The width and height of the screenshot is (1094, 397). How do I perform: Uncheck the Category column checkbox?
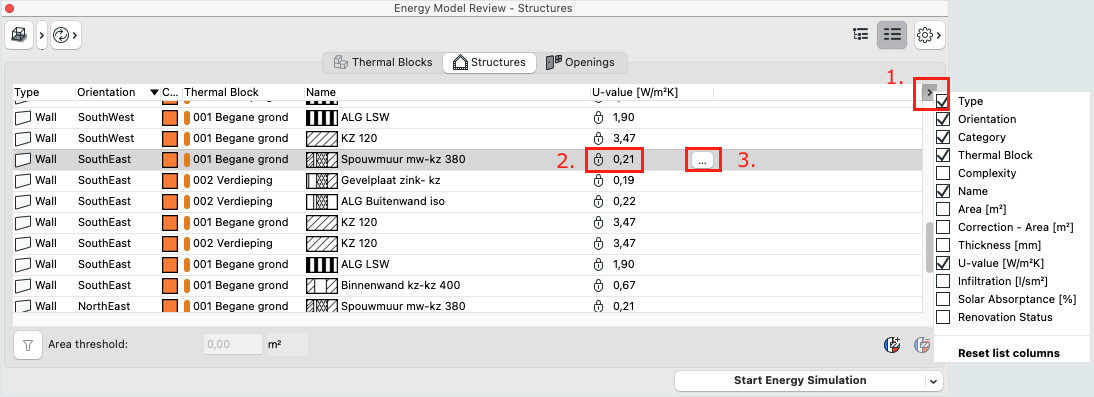pyautogui.click(x=943, y=137)
